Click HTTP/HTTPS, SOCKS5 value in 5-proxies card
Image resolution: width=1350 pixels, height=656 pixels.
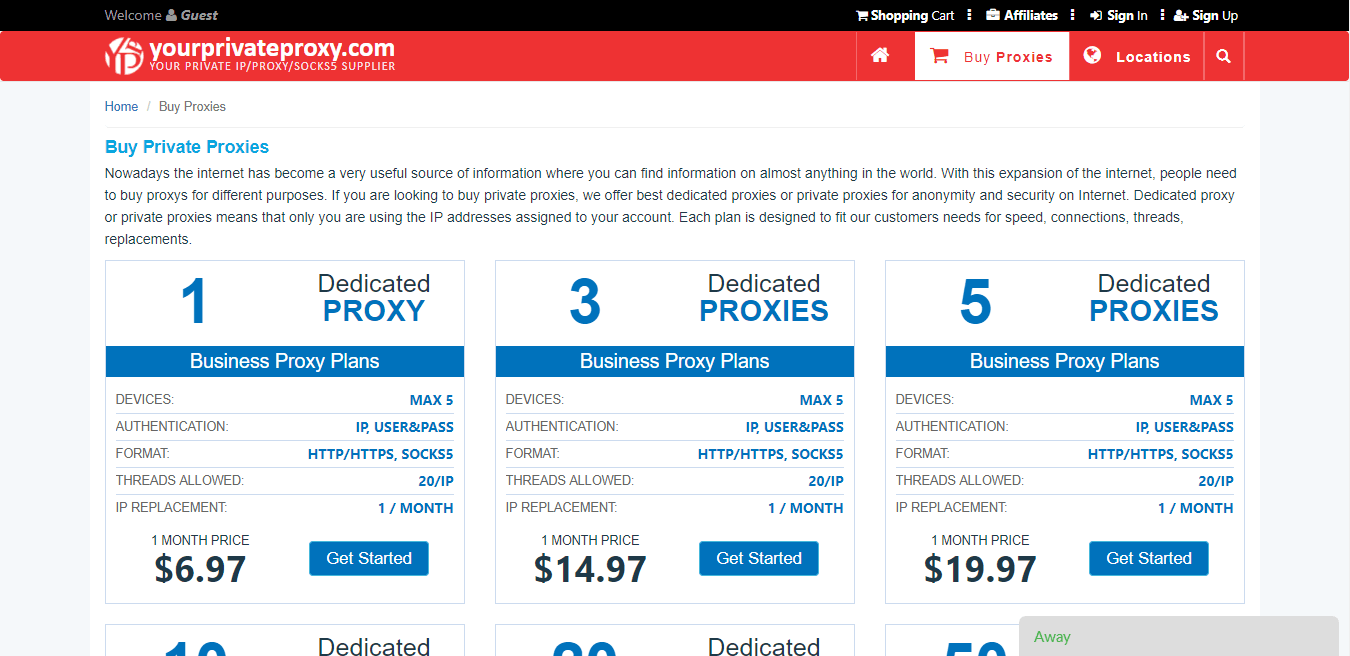coord(1161,454)
